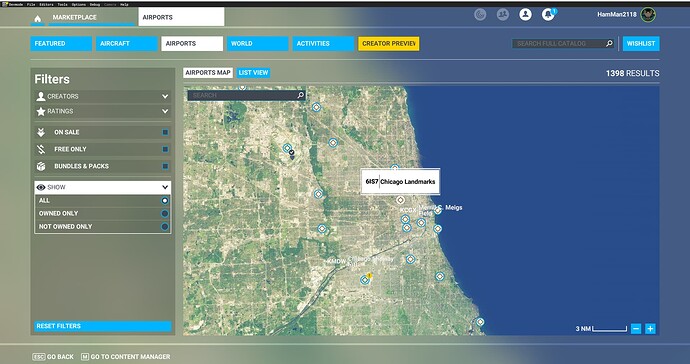690x364 pixels.
Task: Open the Debug menu
Action: pyautogui.click(x=95, y=4)
